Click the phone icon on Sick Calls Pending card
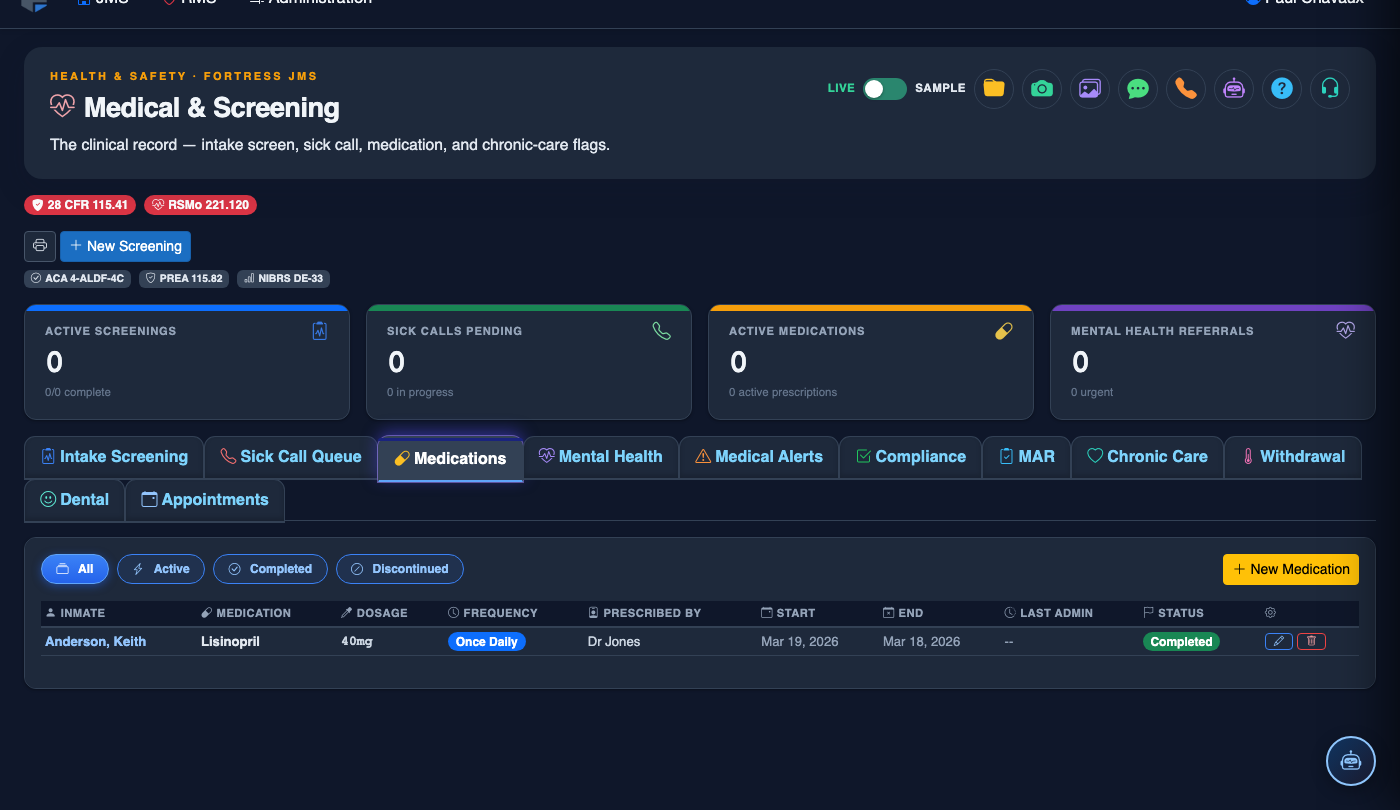The height and width of the screenshot is (810, 1400). (662, 331)
